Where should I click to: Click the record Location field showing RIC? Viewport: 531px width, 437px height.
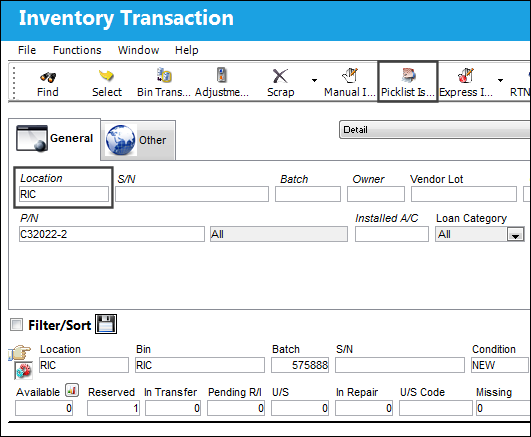[x=84, y=365]
